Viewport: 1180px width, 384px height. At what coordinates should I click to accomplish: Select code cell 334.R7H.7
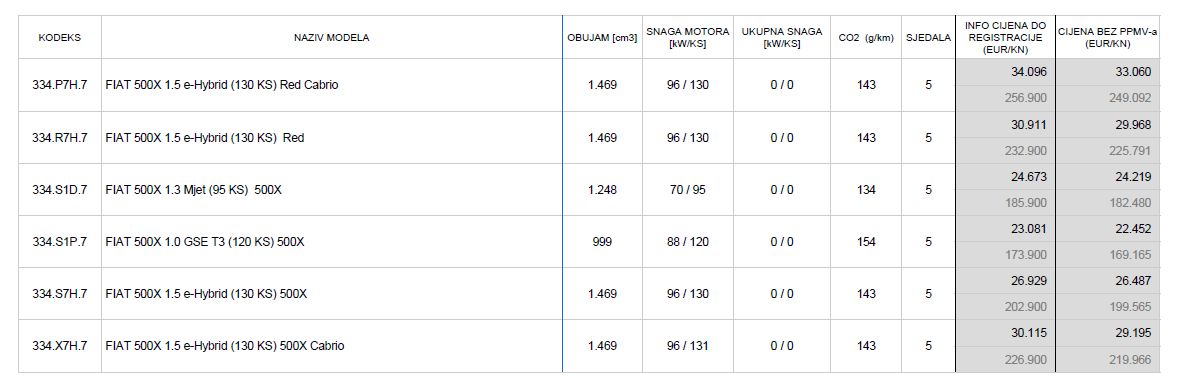[59, 138]
